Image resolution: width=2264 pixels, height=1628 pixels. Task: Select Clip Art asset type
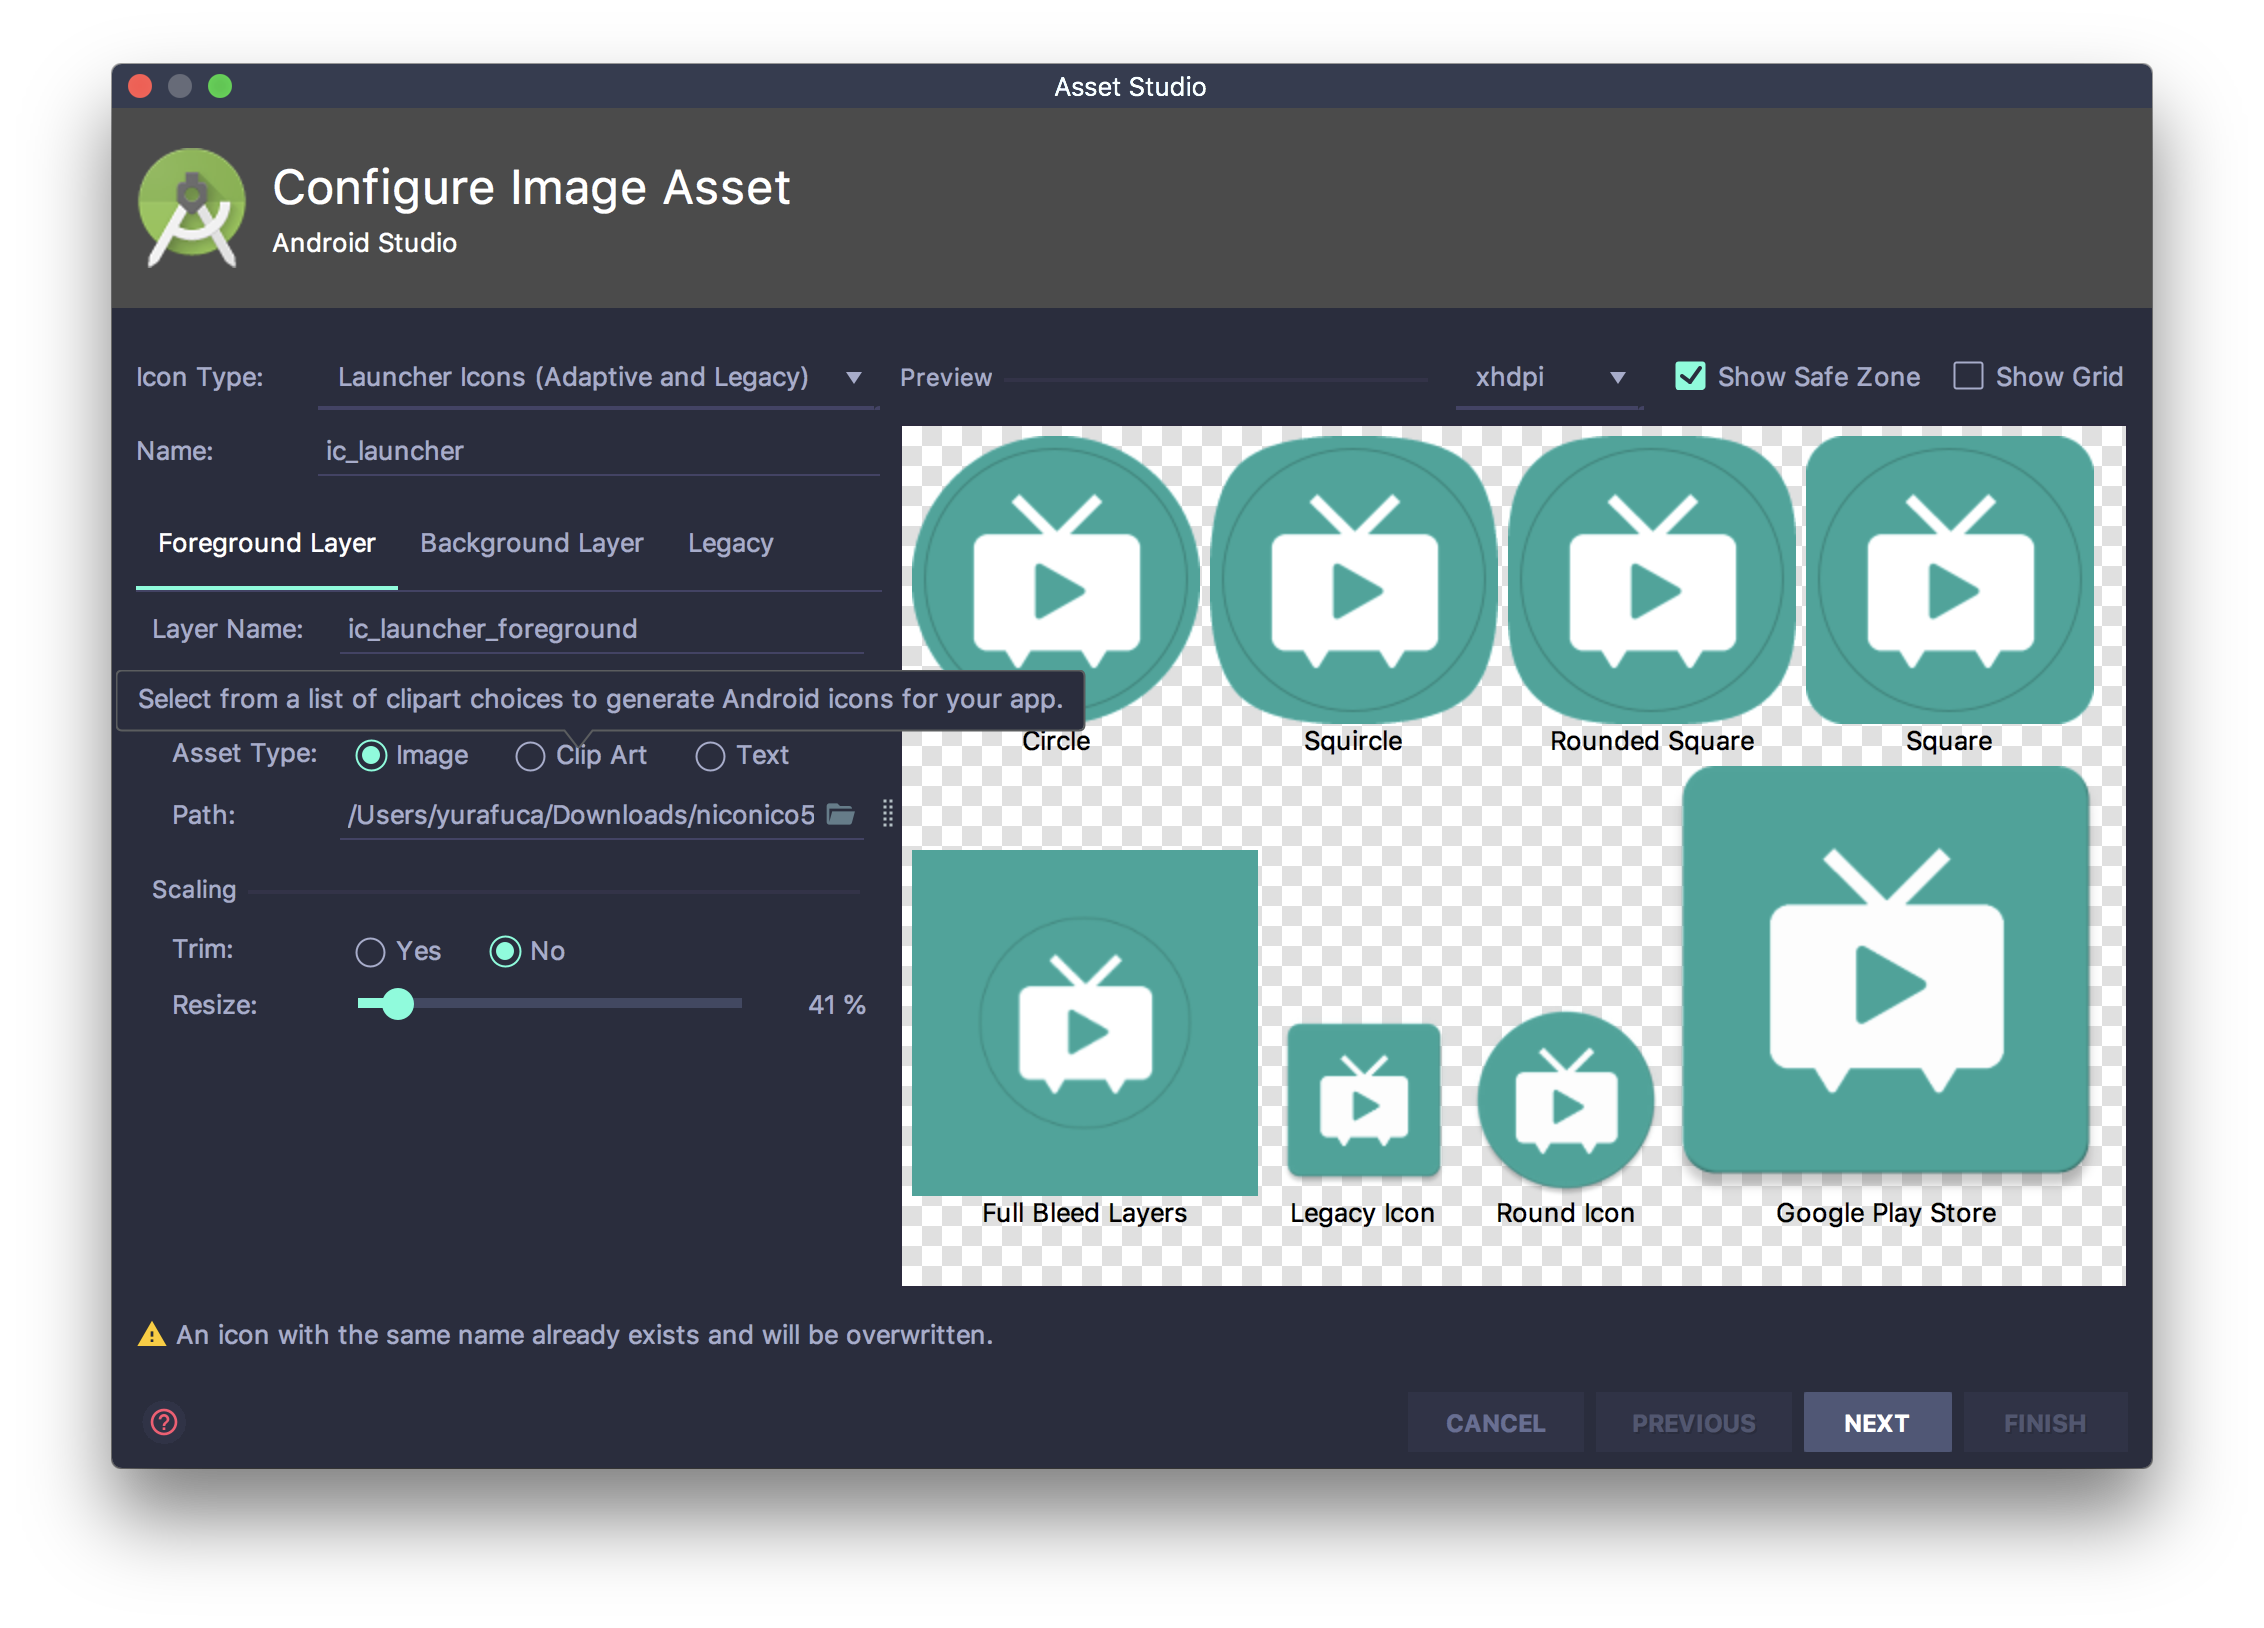pos(530,756)
